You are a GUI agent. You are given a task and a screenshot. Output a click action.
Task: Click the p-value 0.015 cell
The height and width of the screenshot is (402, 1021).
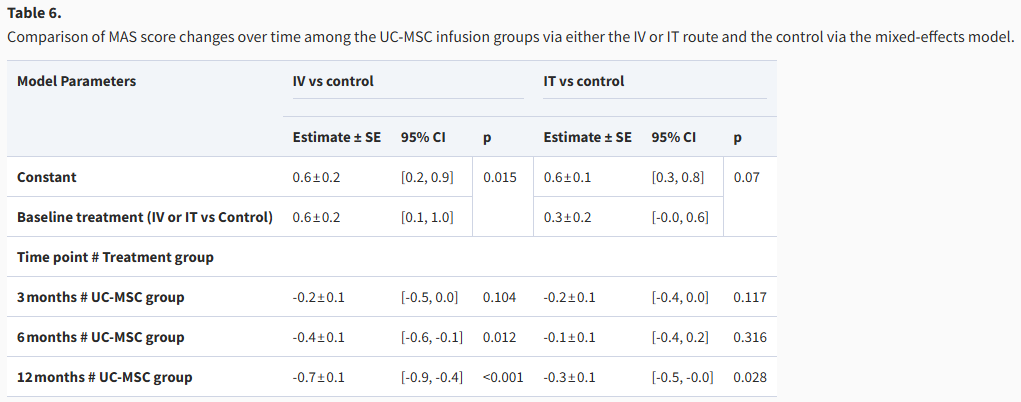[x=500, y=177]
